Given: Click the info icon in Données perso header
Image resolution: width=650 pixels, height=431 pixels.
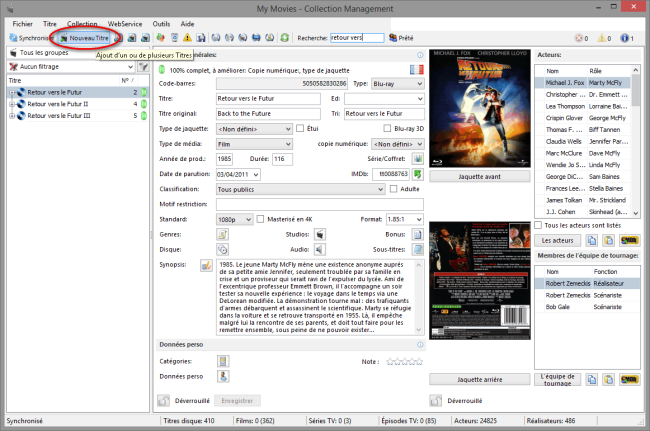Looking at the screenshot, I should click(420, 345).
